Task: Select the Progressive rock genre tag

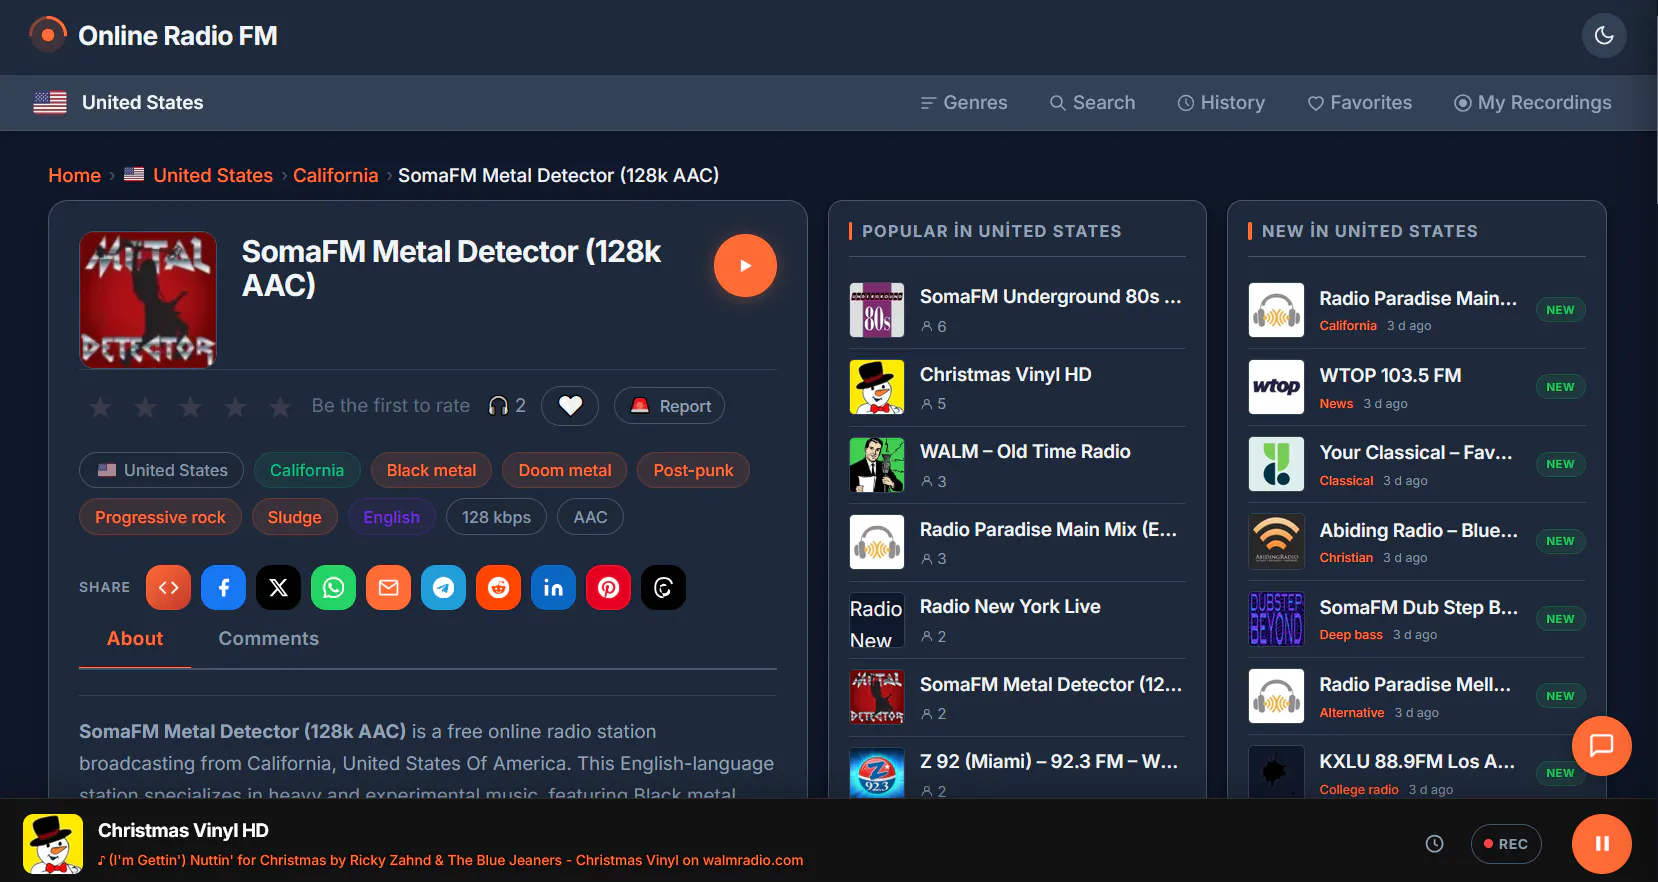Action: pos(160,517)
